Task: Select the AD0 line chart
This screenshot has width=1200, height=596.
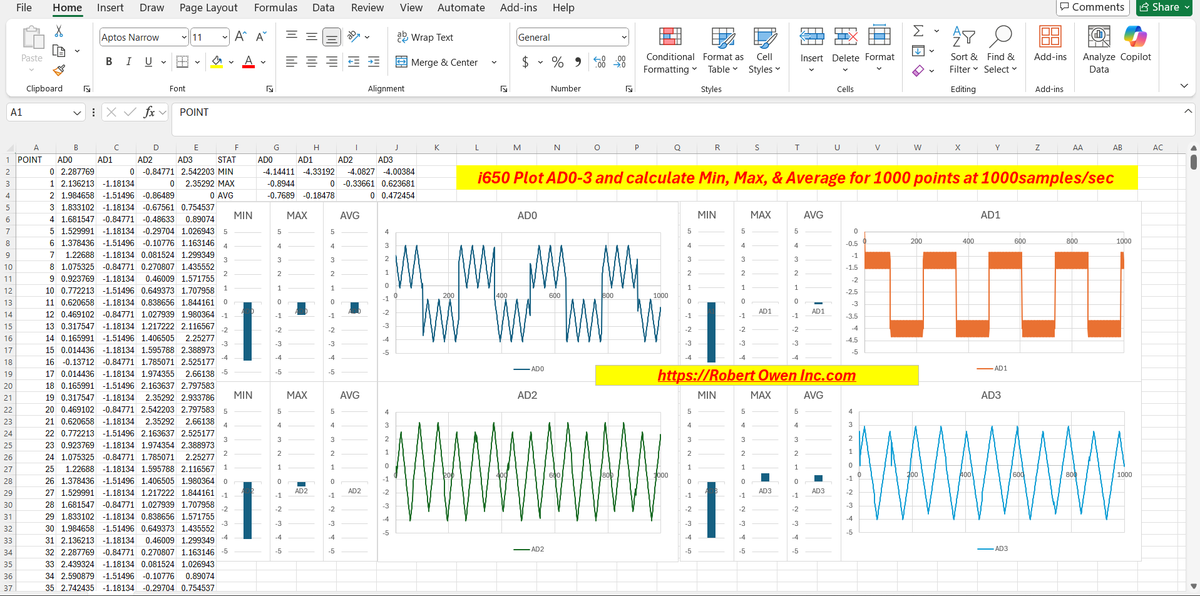Action: (527, 292)
